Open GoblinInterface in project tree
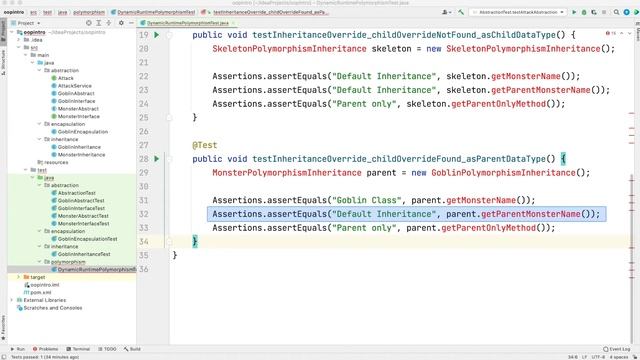 coord(73,101)
